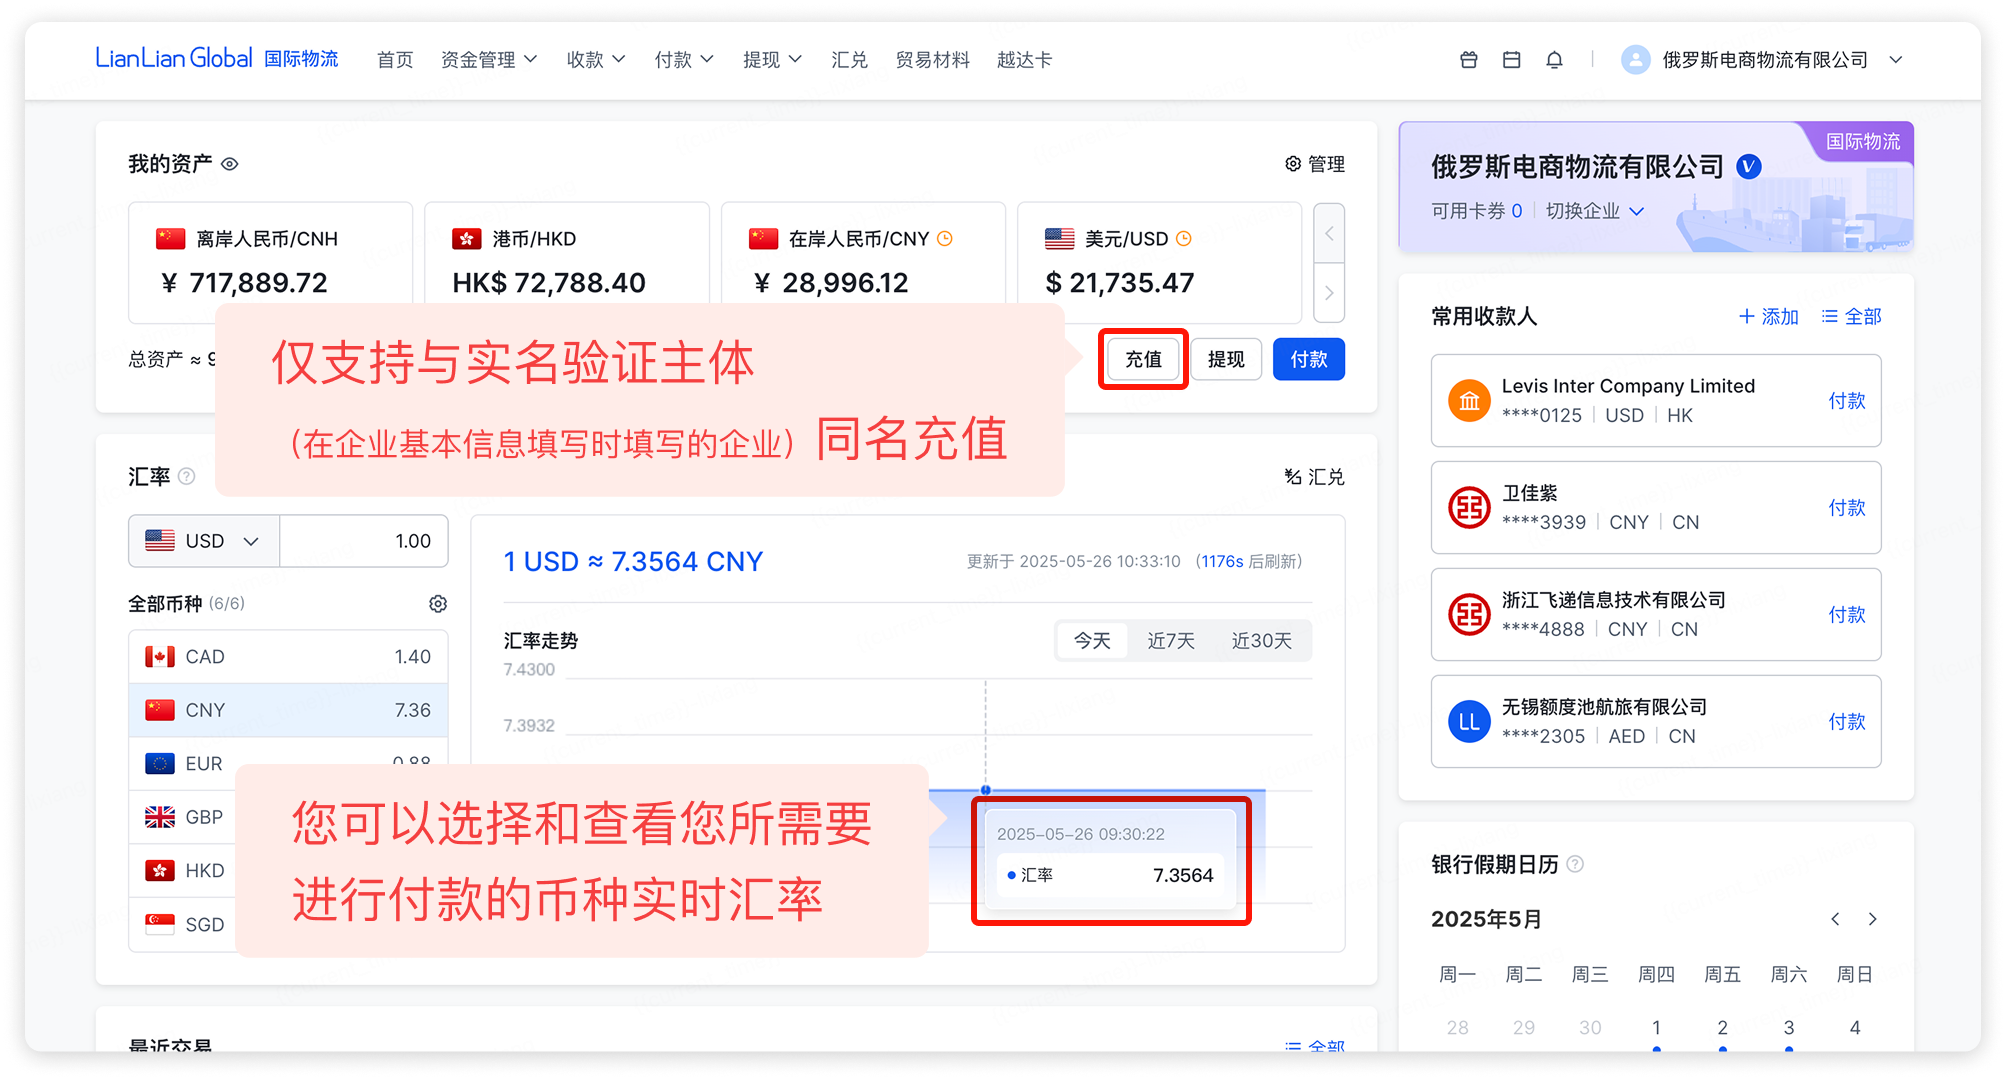
Task: Go to next month in calendar
Action: (x=1872, y=919)
